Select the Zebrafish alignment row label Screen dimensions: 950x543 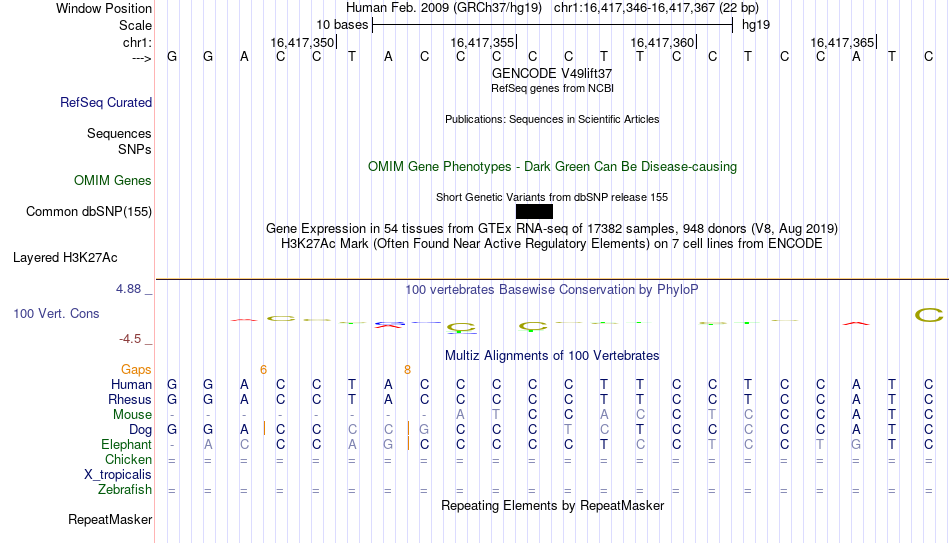[x=125, y=489]
